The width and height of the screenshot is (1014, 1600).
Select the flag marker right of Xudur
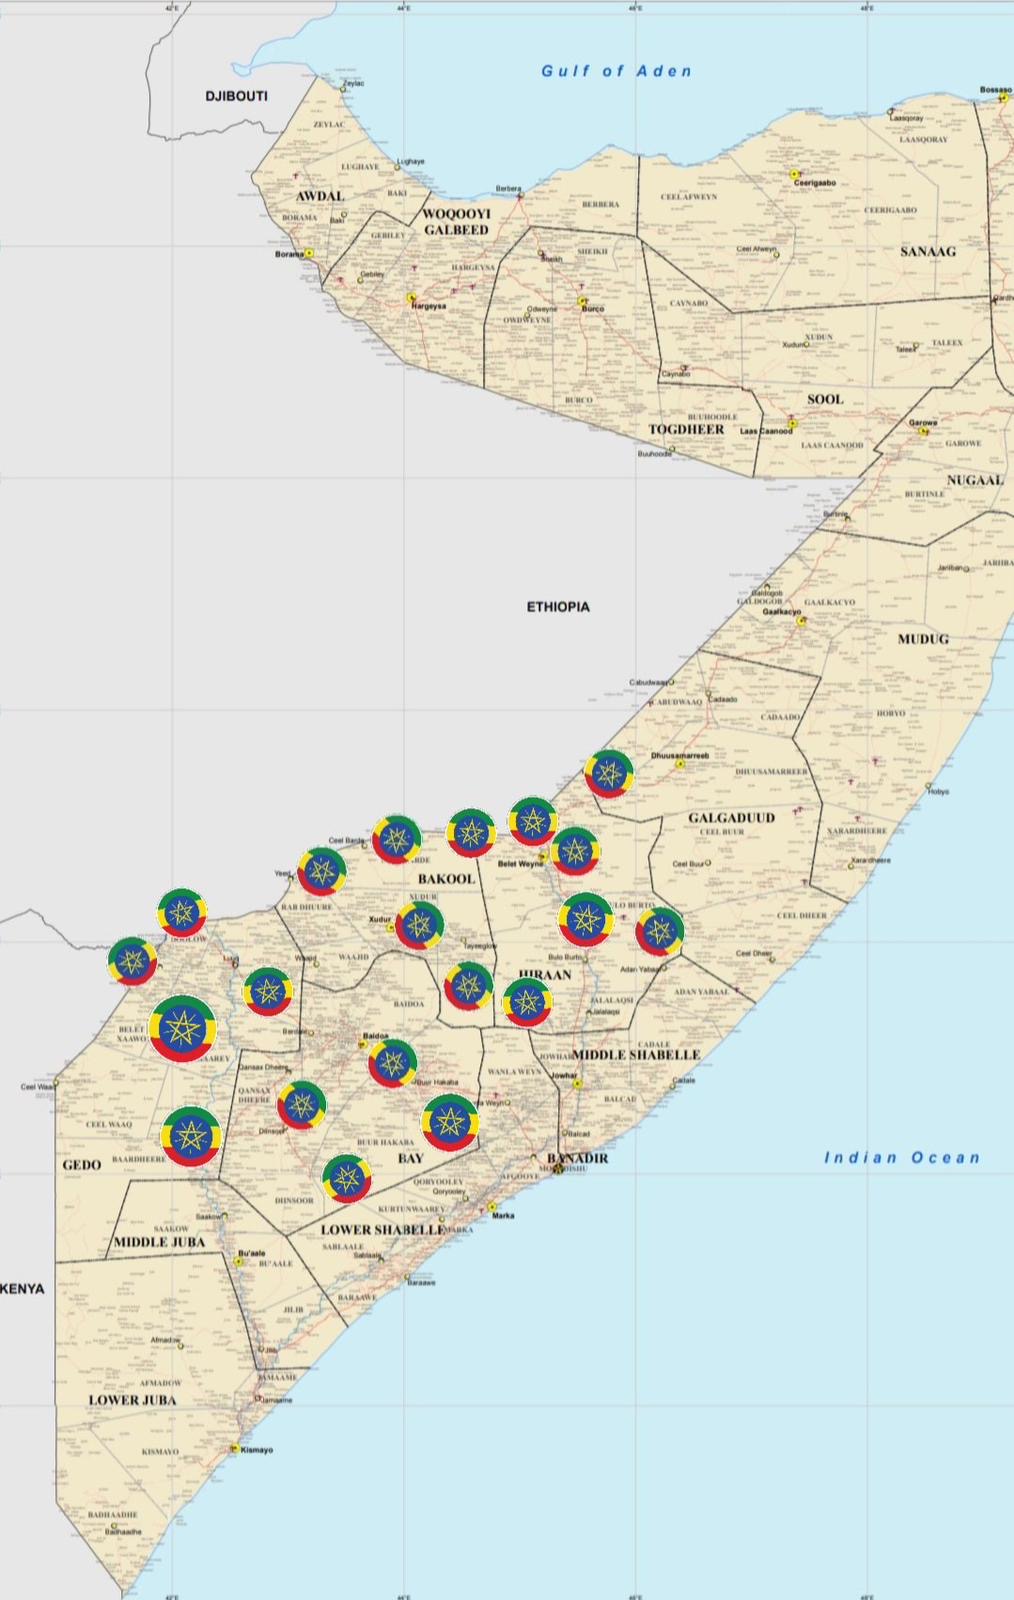pyautogui.click(x=420, y=924)
